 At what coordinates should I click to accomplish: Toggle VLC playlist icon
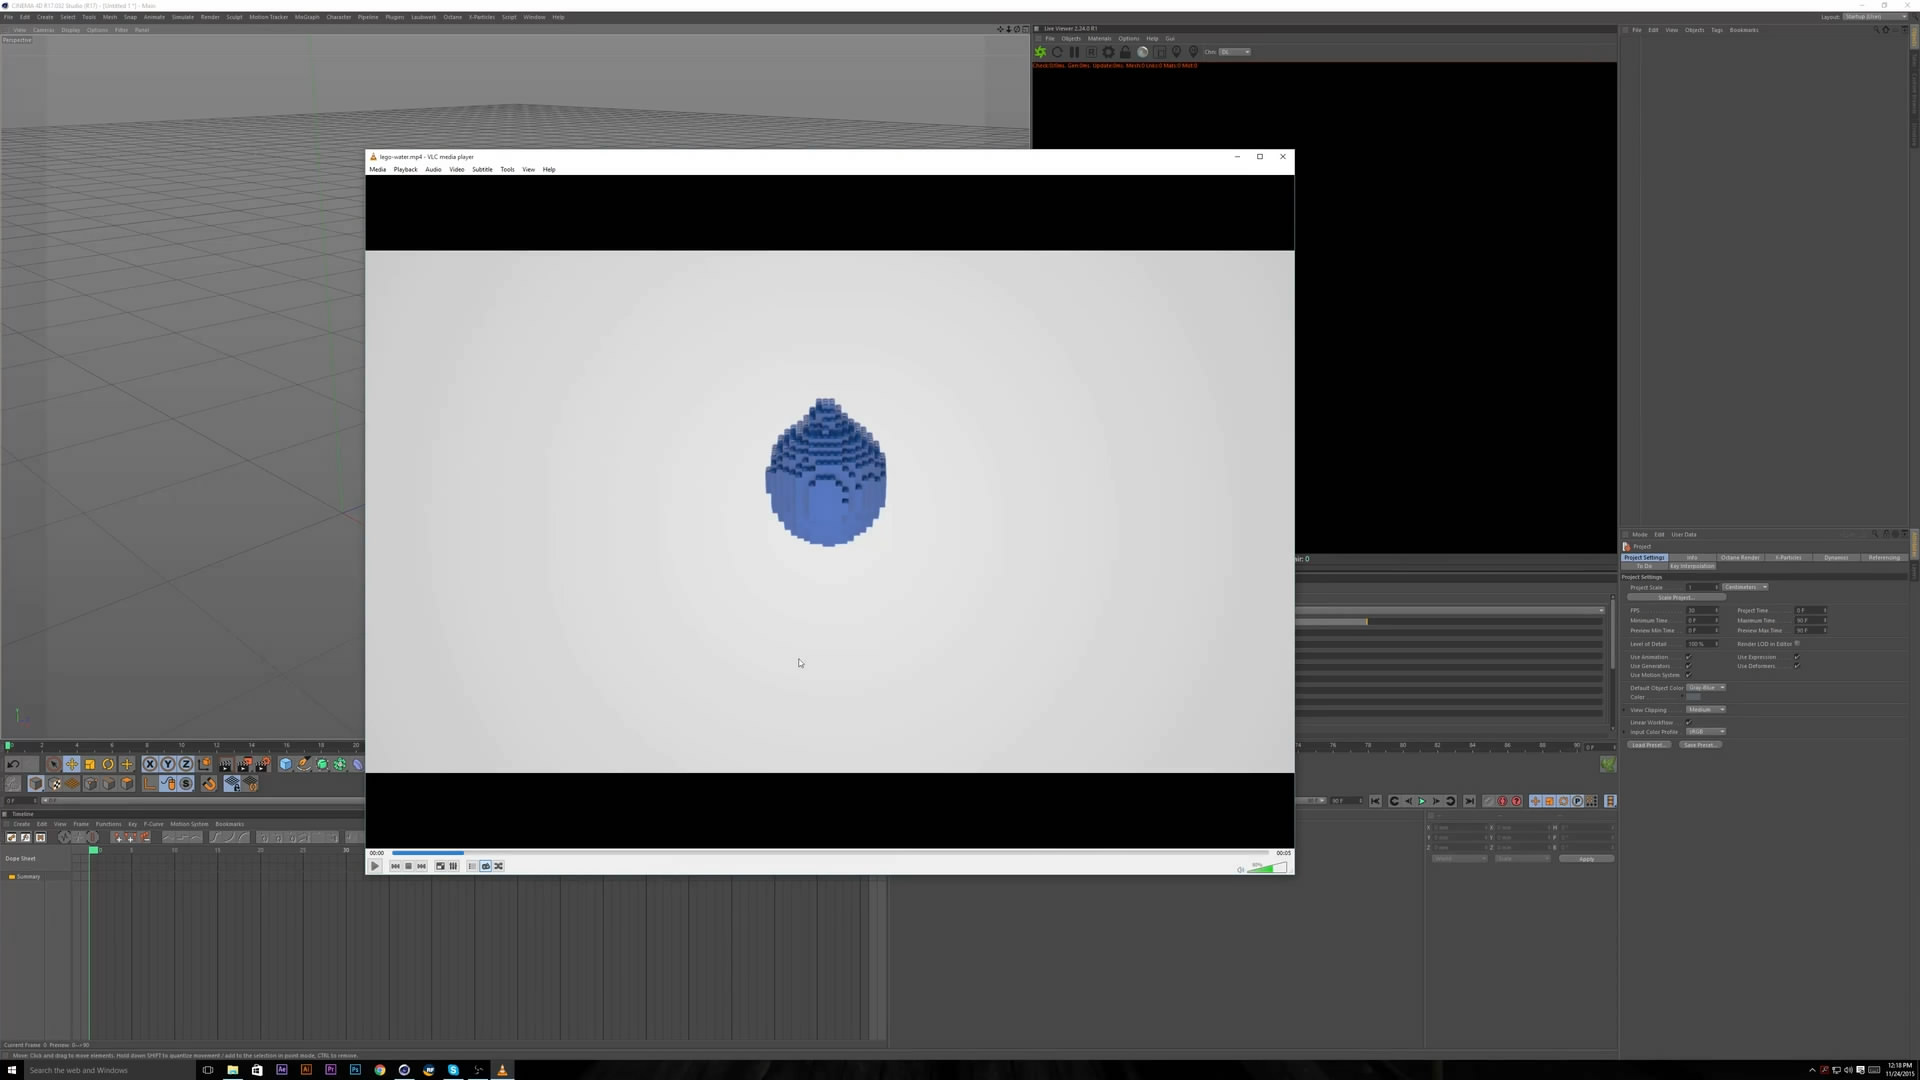pyautogui.click(x=473, y=866)
